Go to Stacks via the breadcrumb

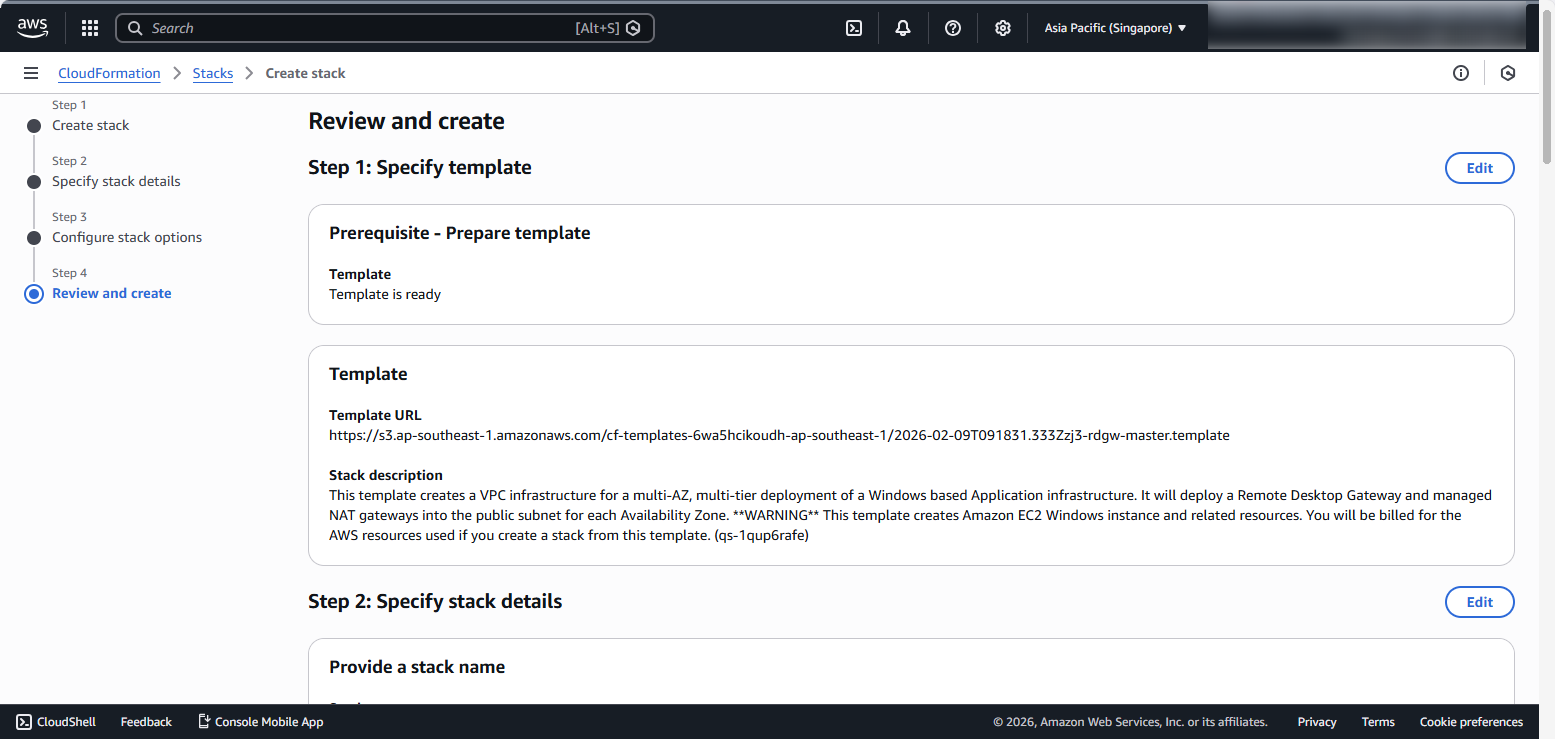click(213, 72)
